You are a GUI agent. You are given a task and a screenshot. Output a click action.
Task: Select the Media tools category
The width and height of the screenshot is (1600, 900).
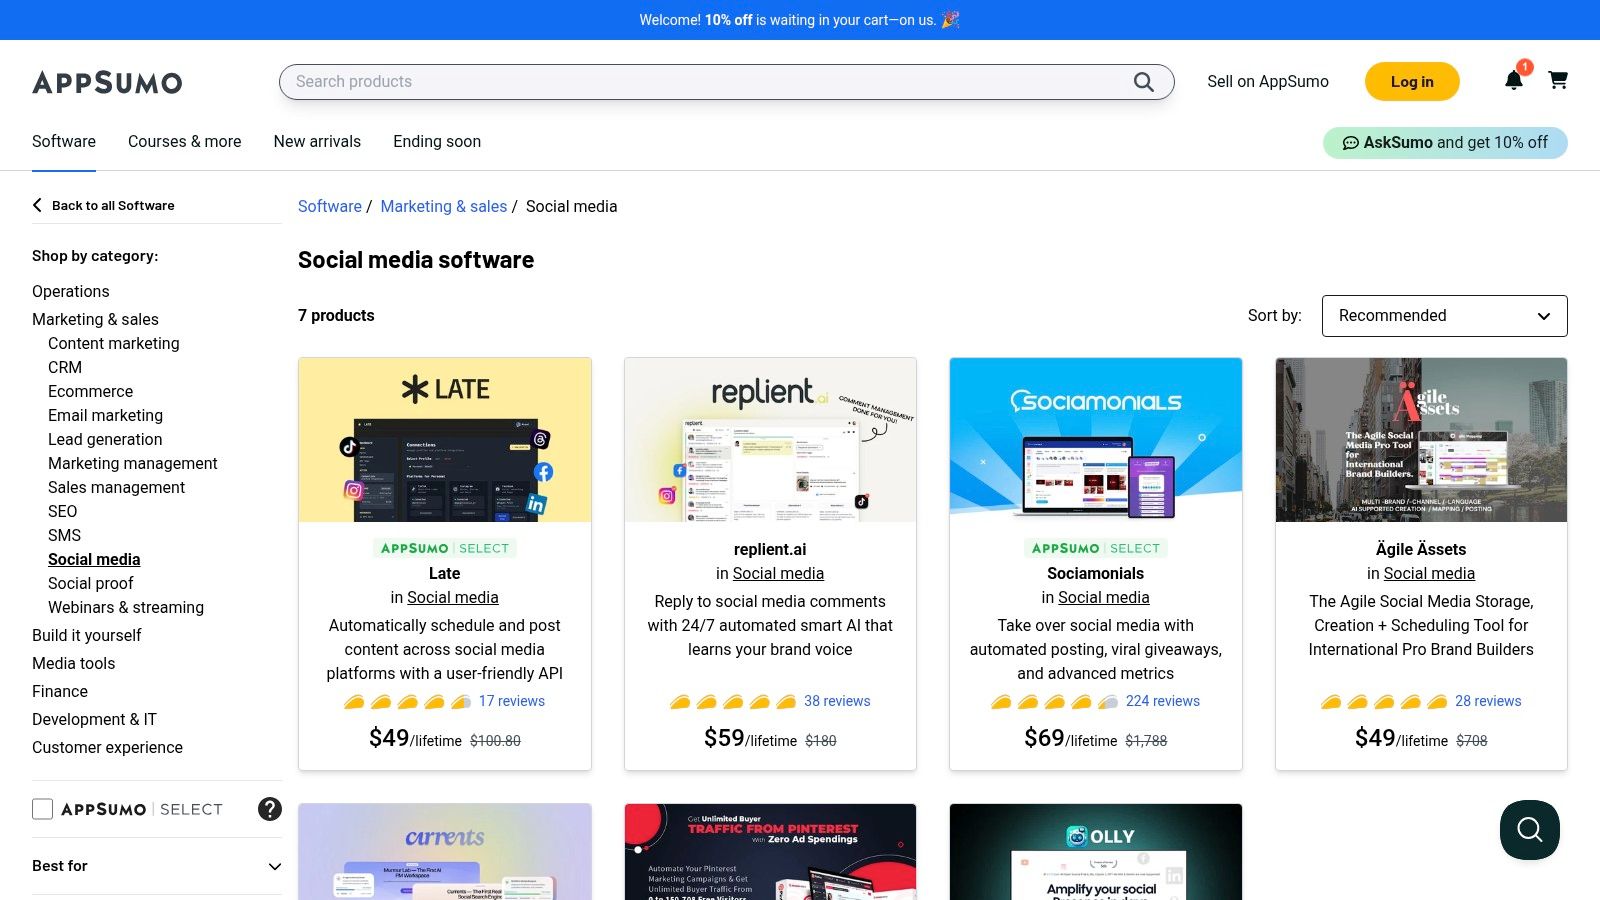[x=73, y=663]
